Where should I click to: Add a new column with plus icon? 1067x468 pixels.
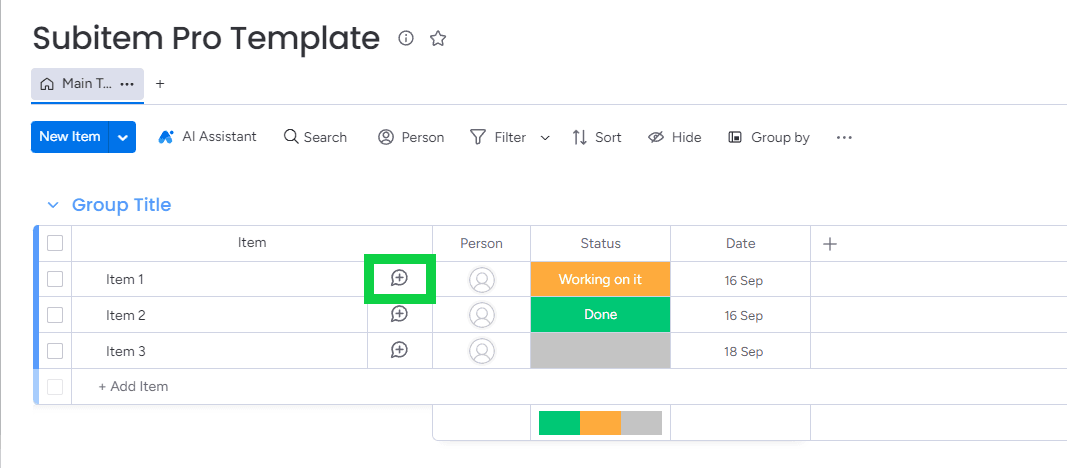pos(829,243)
